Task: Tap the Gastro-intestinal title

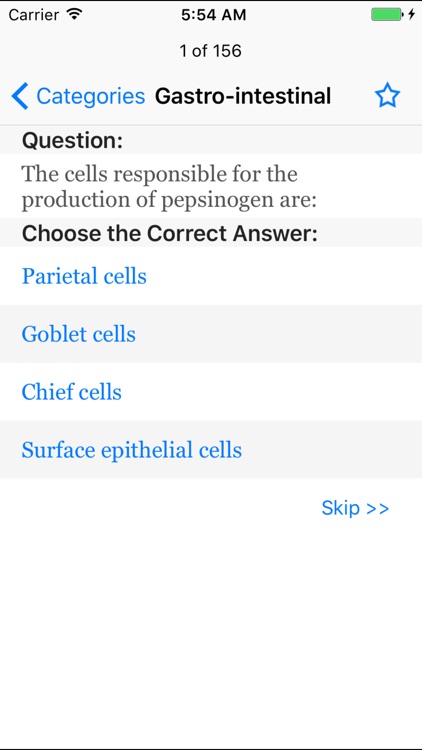Action: coord(243,96)
